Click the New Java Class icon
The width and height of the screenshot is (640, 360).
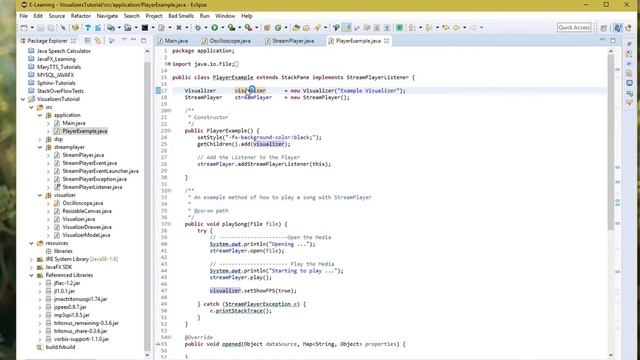coord(278,27)
